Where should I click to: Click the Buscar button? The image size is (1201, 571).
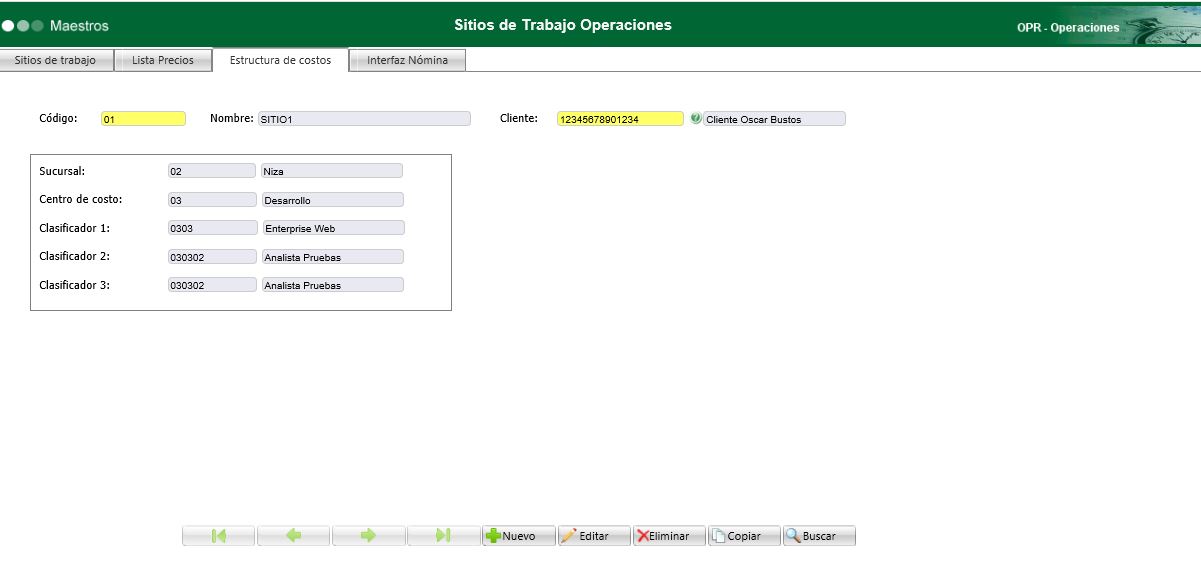(x=819, y=536)
